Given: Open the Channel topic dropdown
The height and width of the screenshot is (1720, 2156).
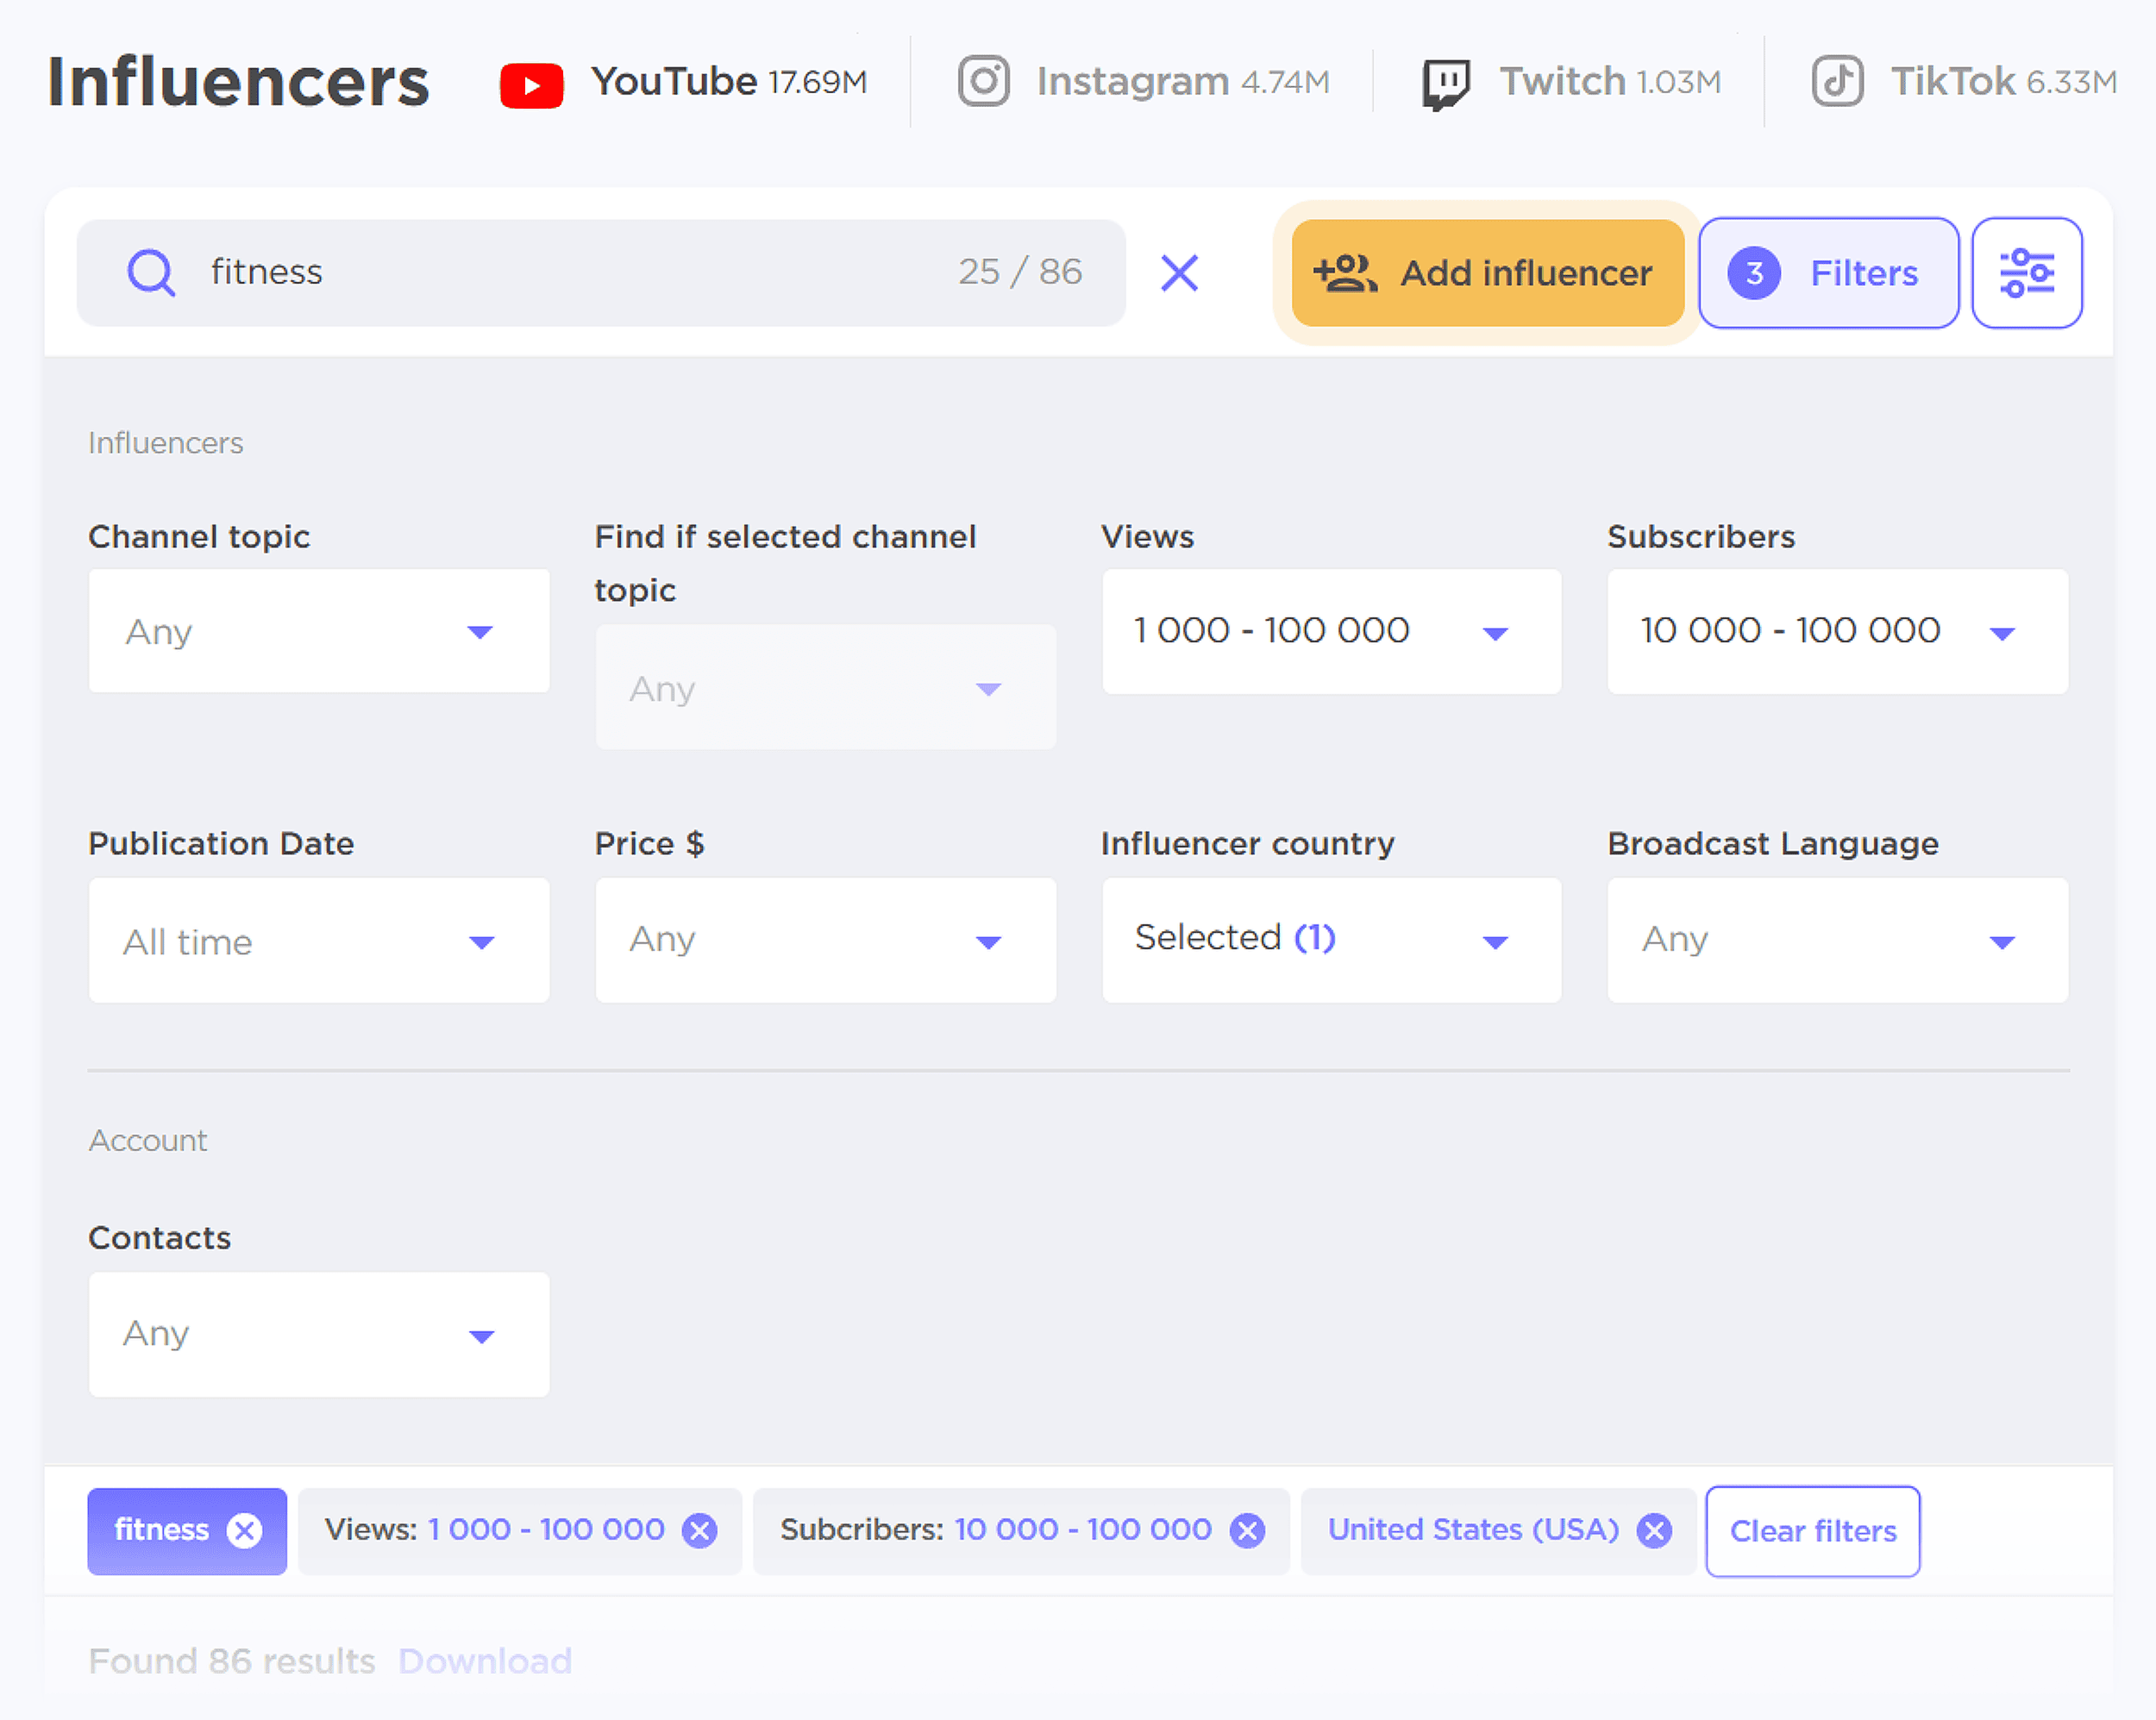Looking at the screenshot, I should point(318,631).
